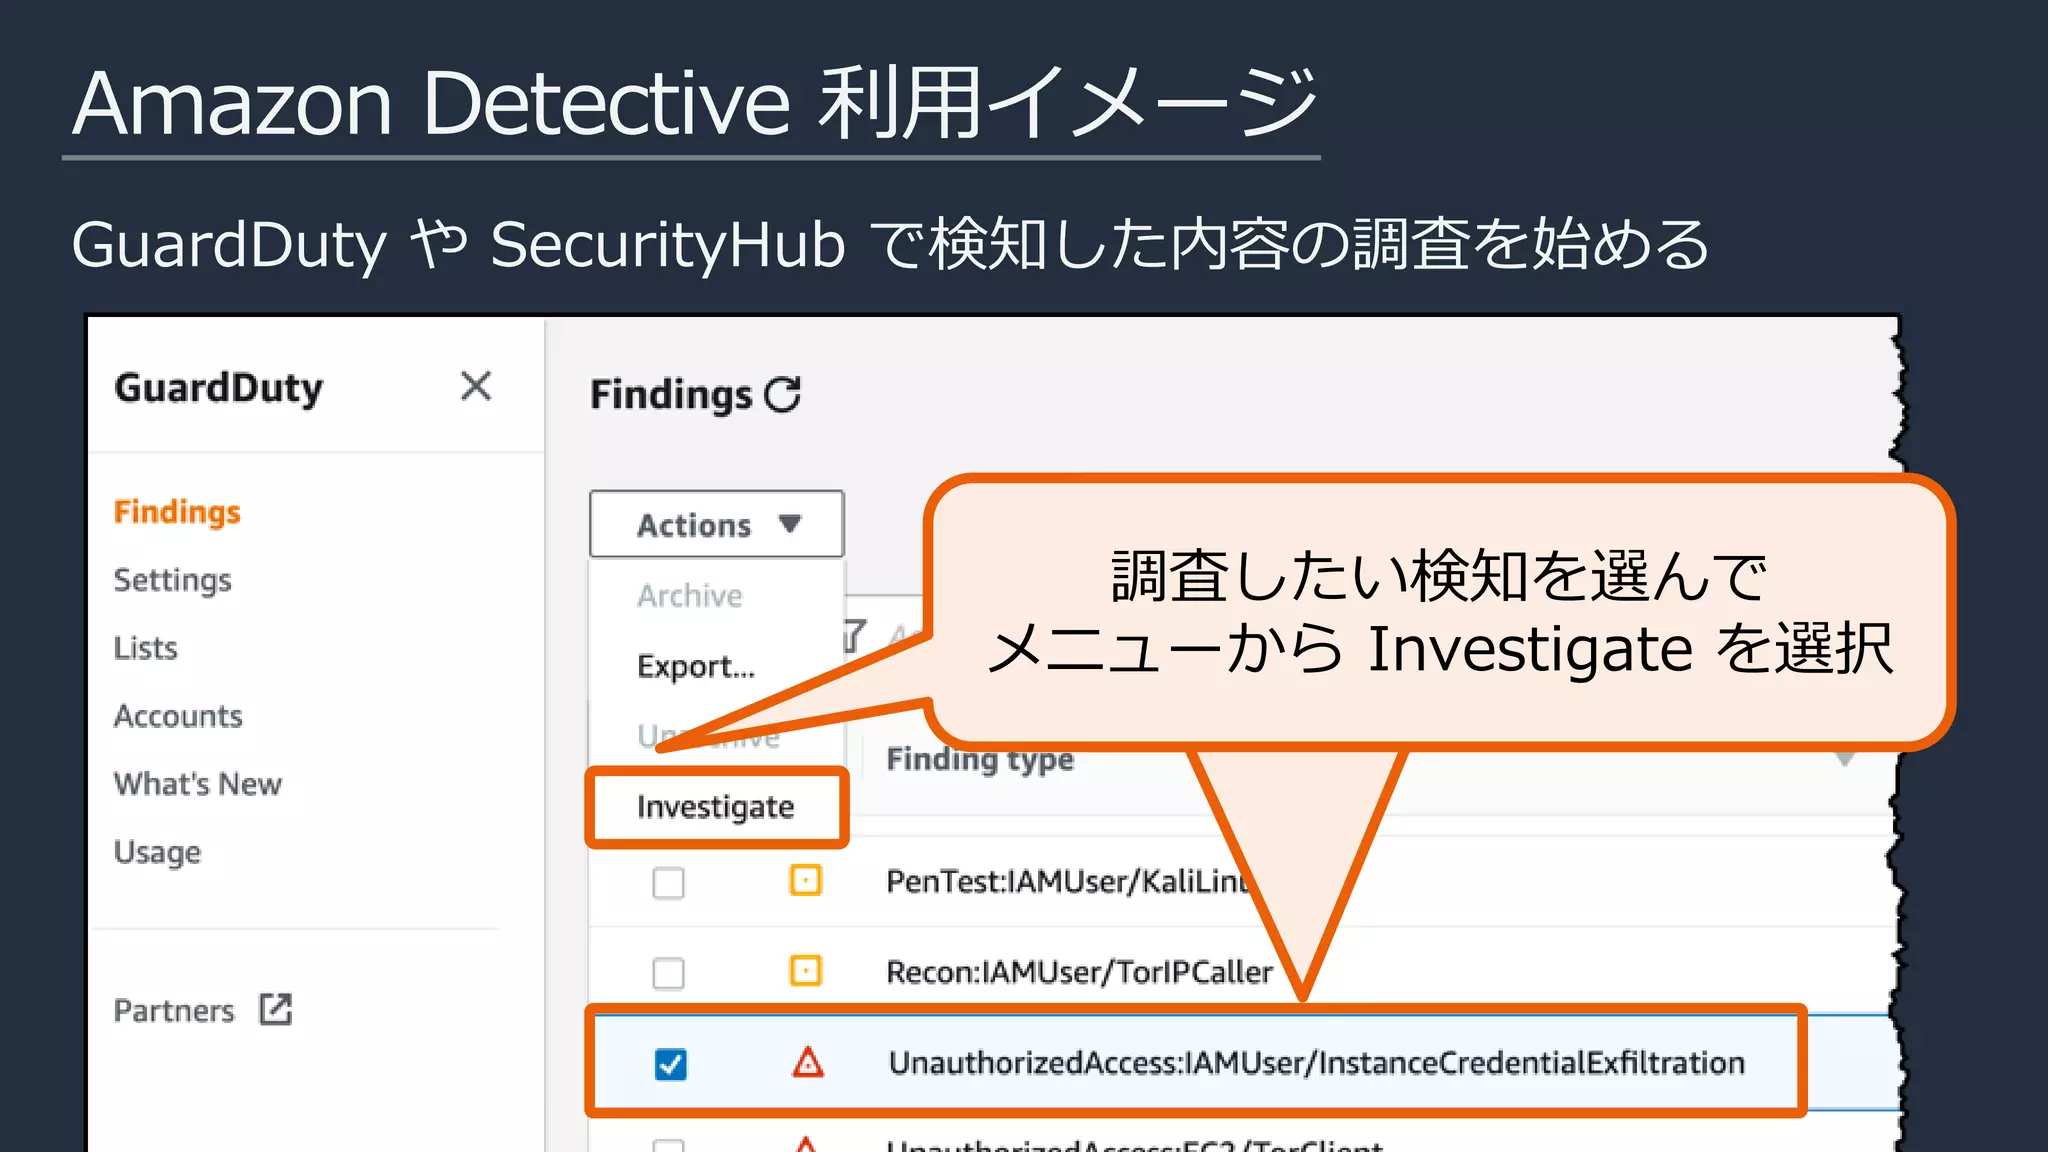Open the UnauthorizedAccess:IAMUser/InstanceCredentialExfiltration finding
This screenshot has width=2048, height=1152.
[x=1317, y=1063]
